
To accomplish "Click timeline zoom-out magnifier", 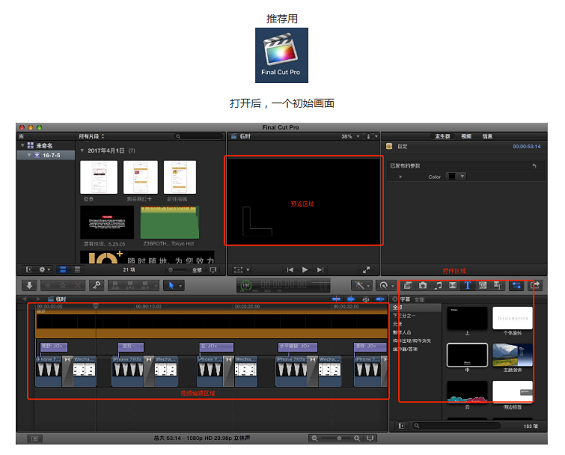I will click(x=315, y=438).
